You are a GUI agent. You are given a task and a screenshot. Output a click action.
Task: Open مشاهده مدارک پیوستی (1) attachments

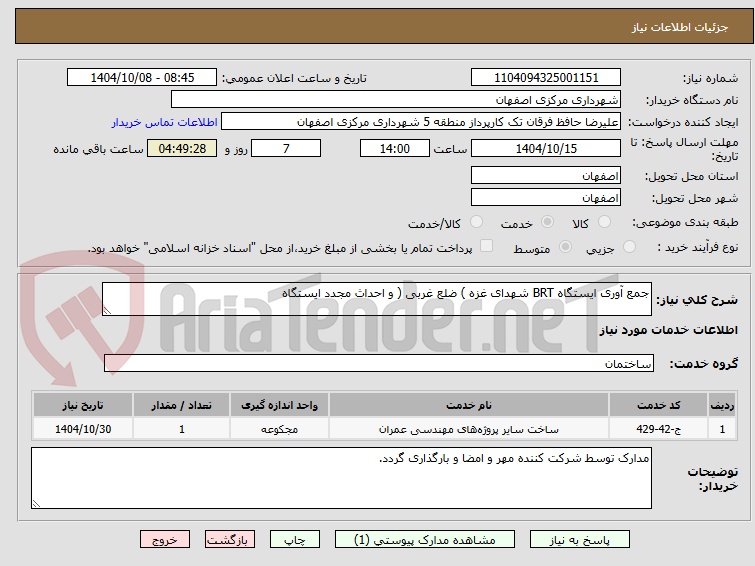click(x=425, y=540)
